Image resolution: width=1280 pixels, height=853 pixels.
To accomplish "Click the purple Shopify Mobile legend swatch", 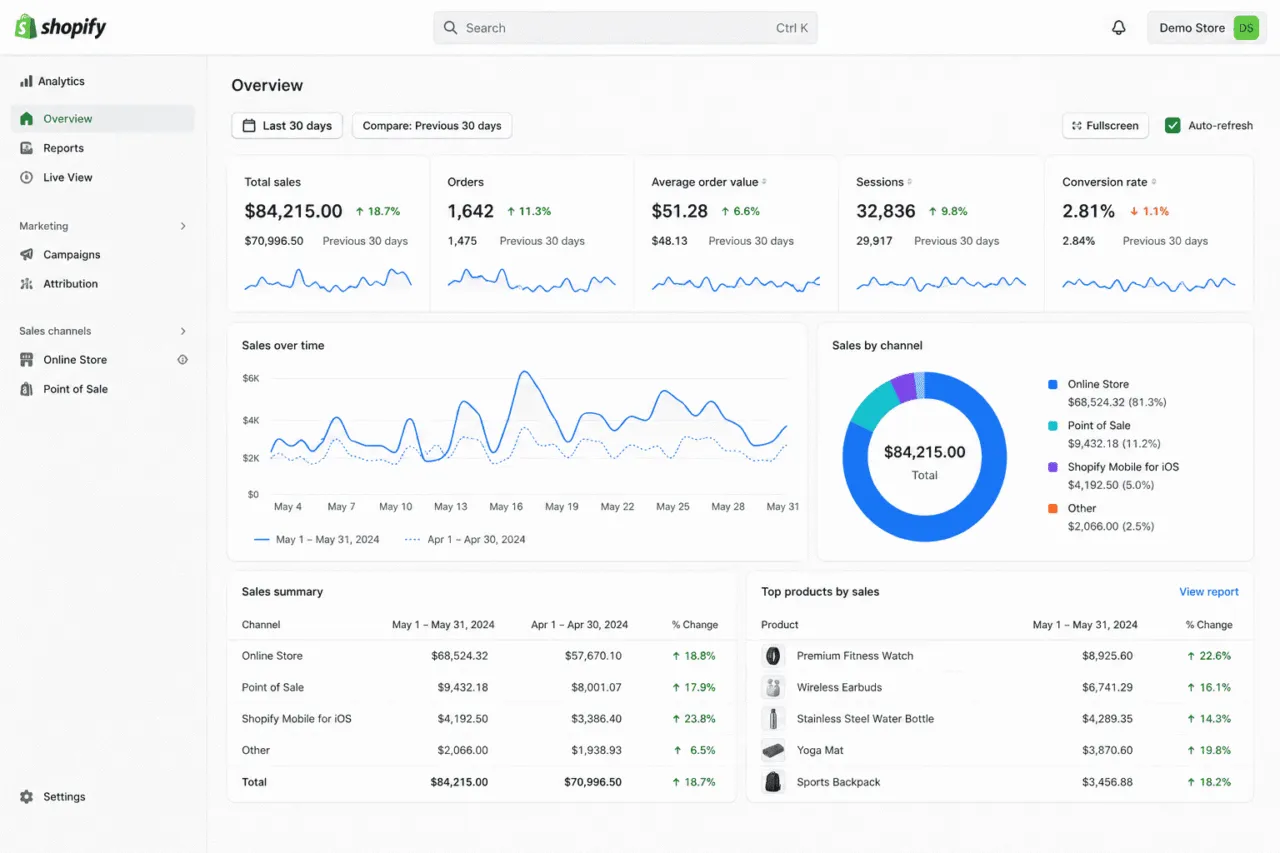I will coord(1053,467).
